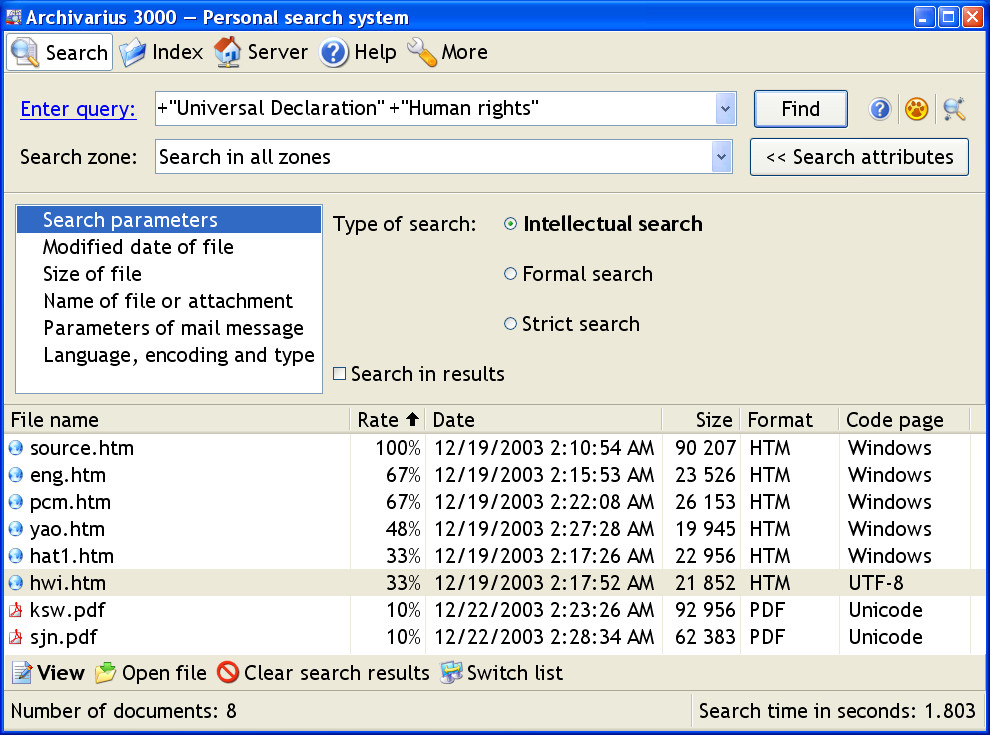
Task: Click the orange paw print icon
Action: [x=916, y=109]
